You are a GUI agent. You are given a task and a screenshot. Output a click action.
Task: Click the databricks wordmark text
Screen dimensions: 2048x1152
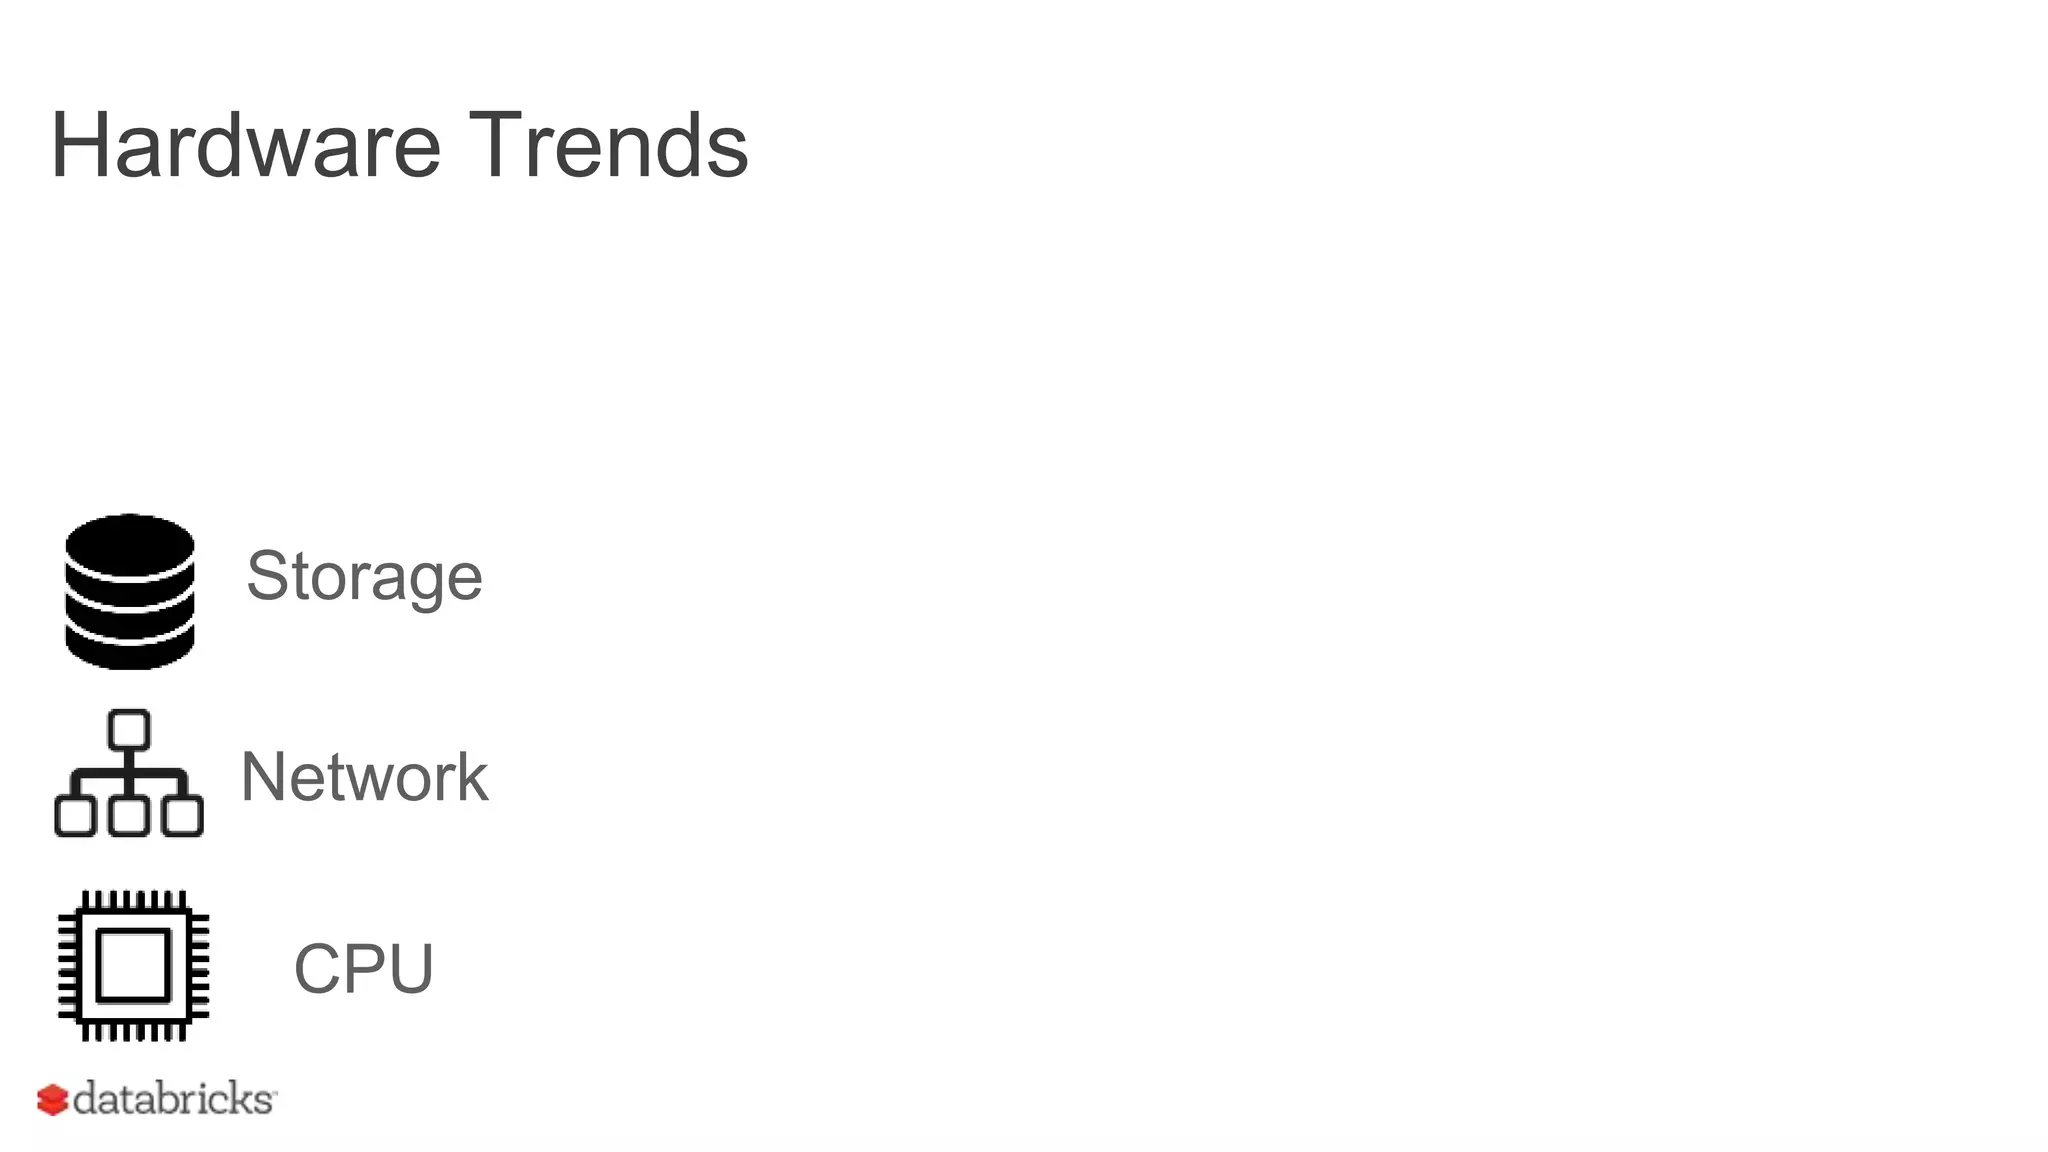coord(174,1099)
